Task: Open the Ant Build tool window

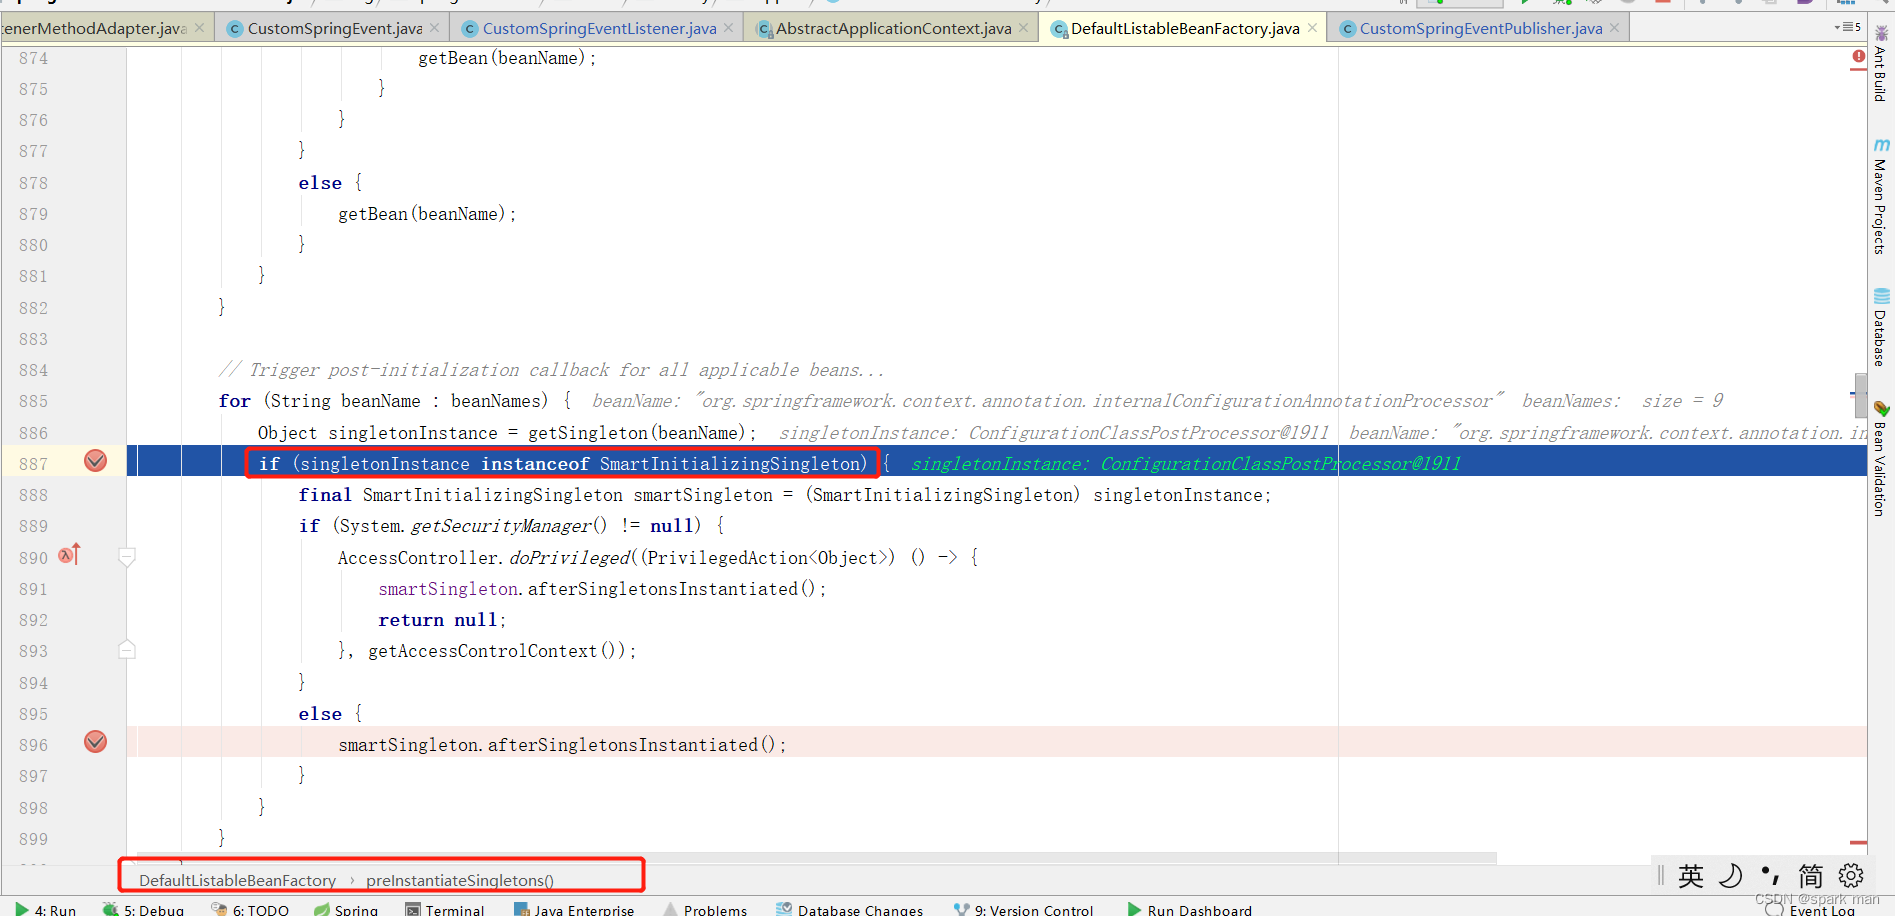Action: pyautogui.click(x=1880, y=64)
